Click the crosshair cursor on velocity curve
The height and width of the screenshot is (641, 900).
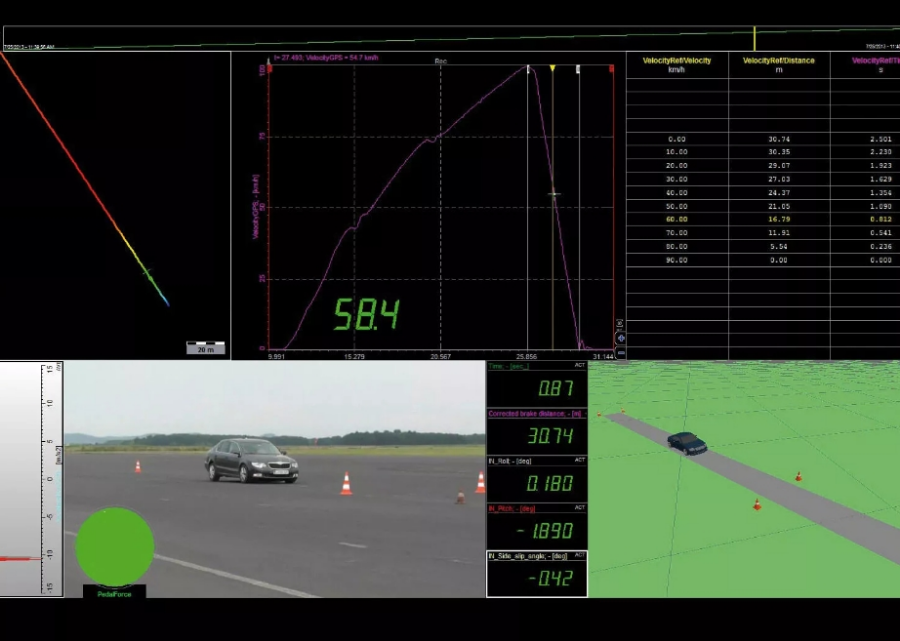553,194
